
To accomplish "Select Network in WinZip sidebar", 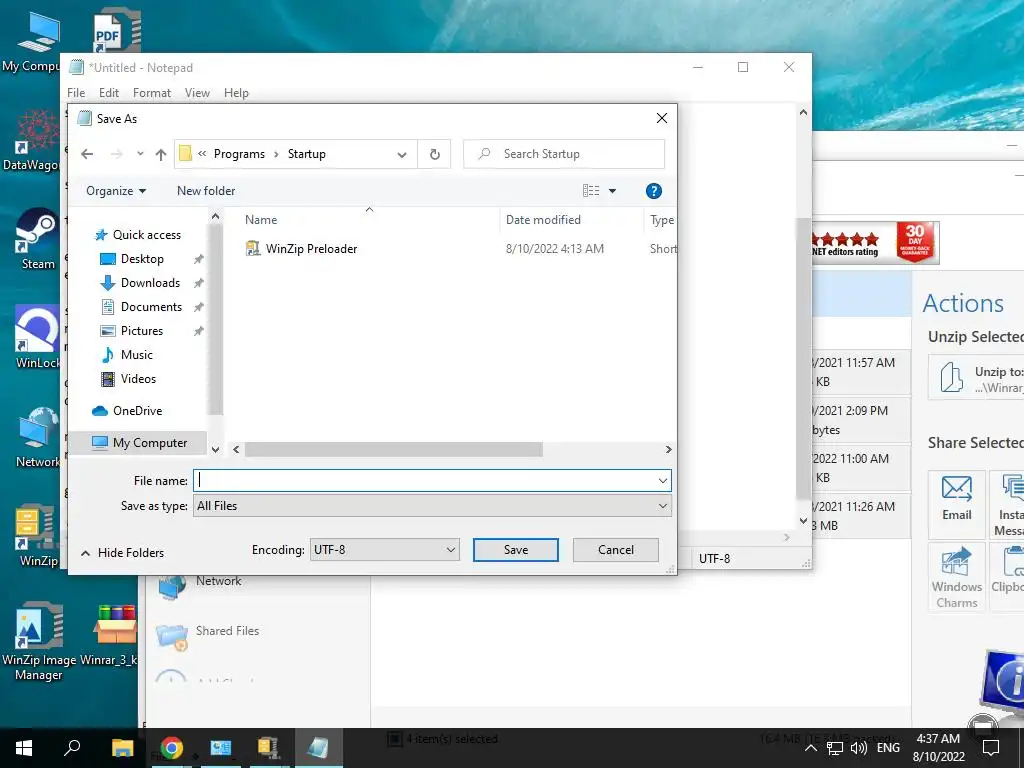I will (200, 585).
